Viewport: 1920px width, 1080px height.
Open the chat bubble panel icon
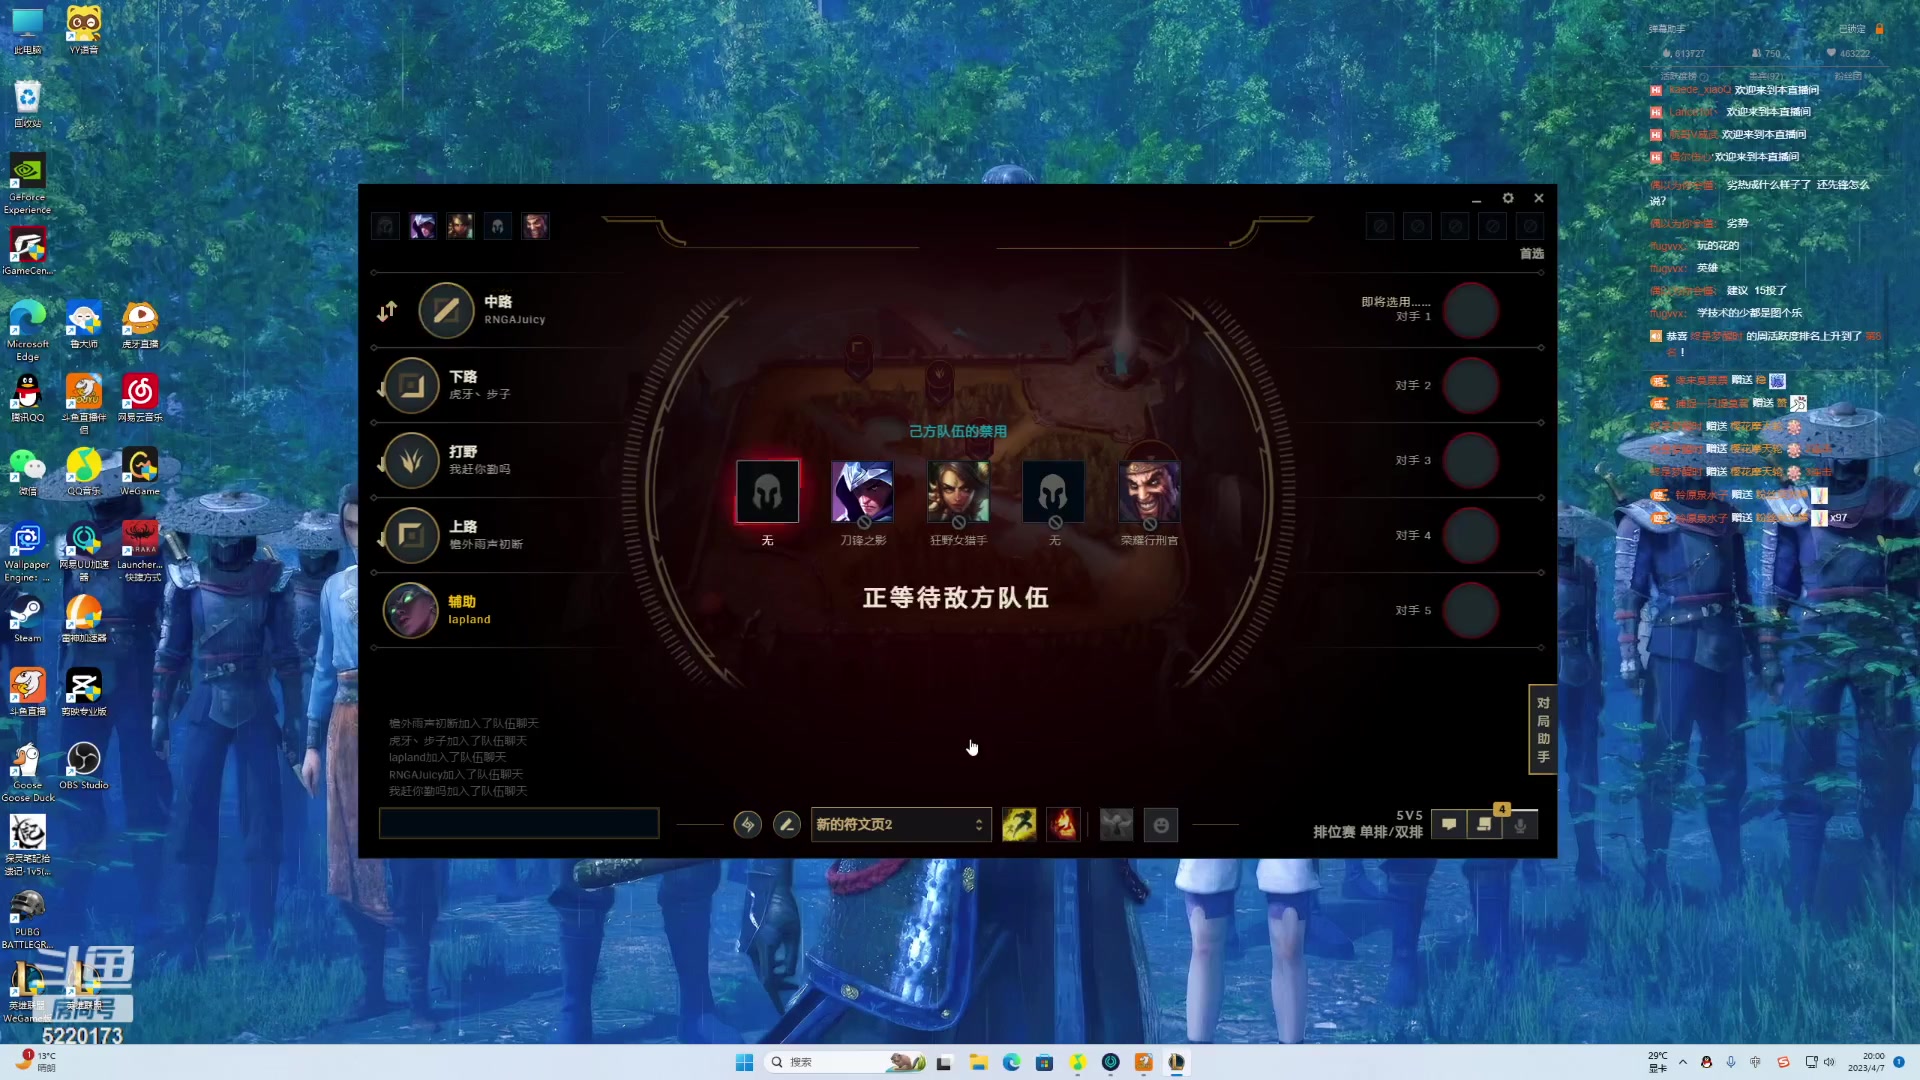point(1448,825)
